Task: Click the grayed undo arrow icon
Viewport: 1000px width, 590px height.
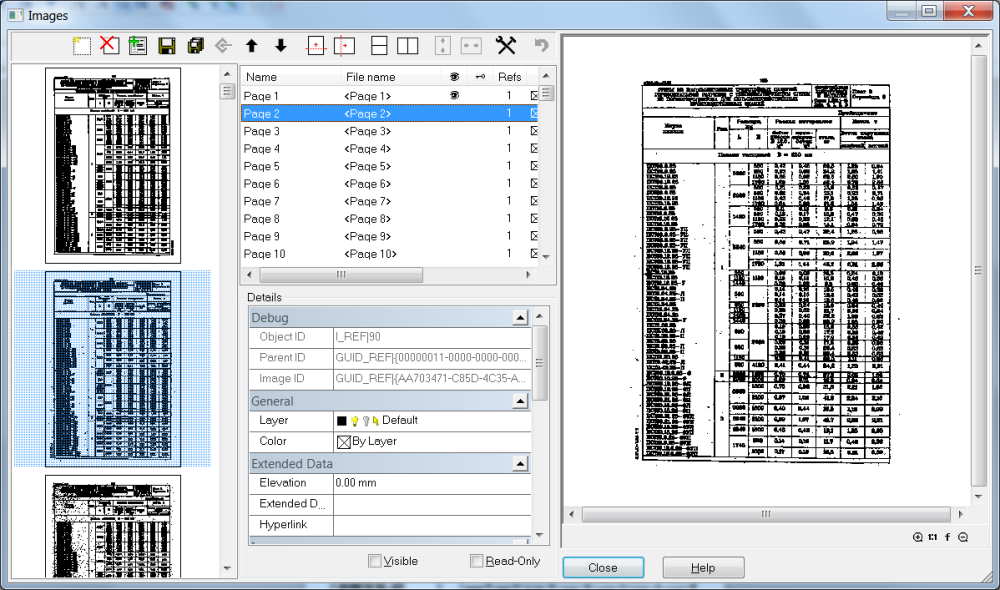Action: coord(541,45)
